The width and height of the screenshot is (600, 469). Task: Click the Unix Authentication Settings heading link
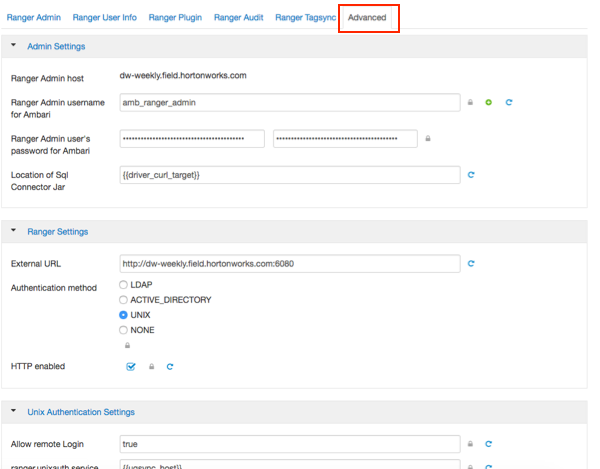[x=81, y=412]
